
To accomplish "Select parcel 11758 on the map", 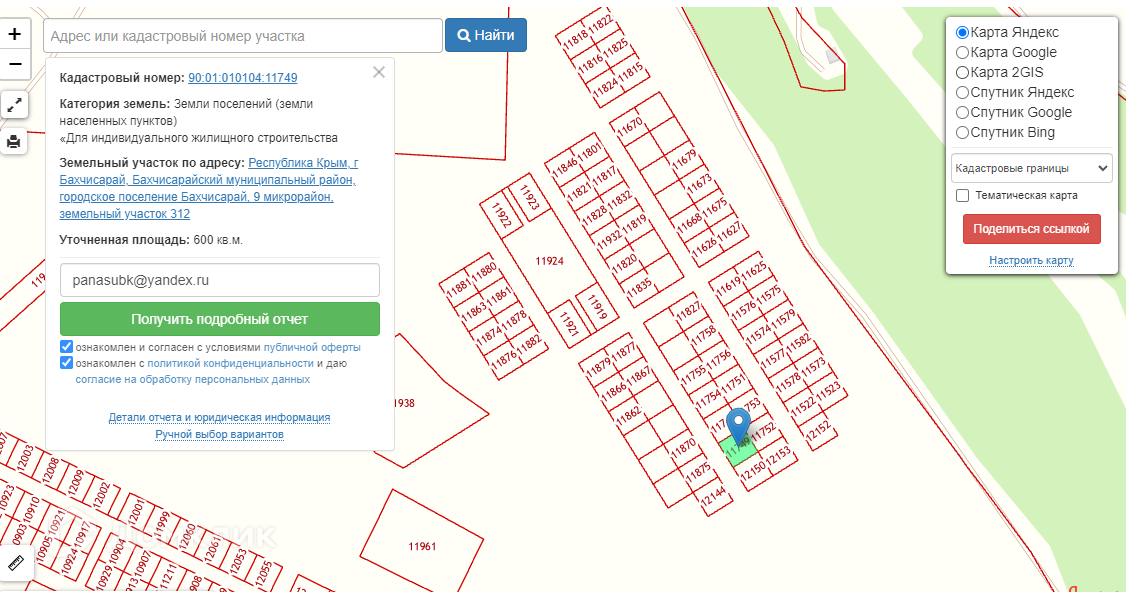I will tap(704, 335).
